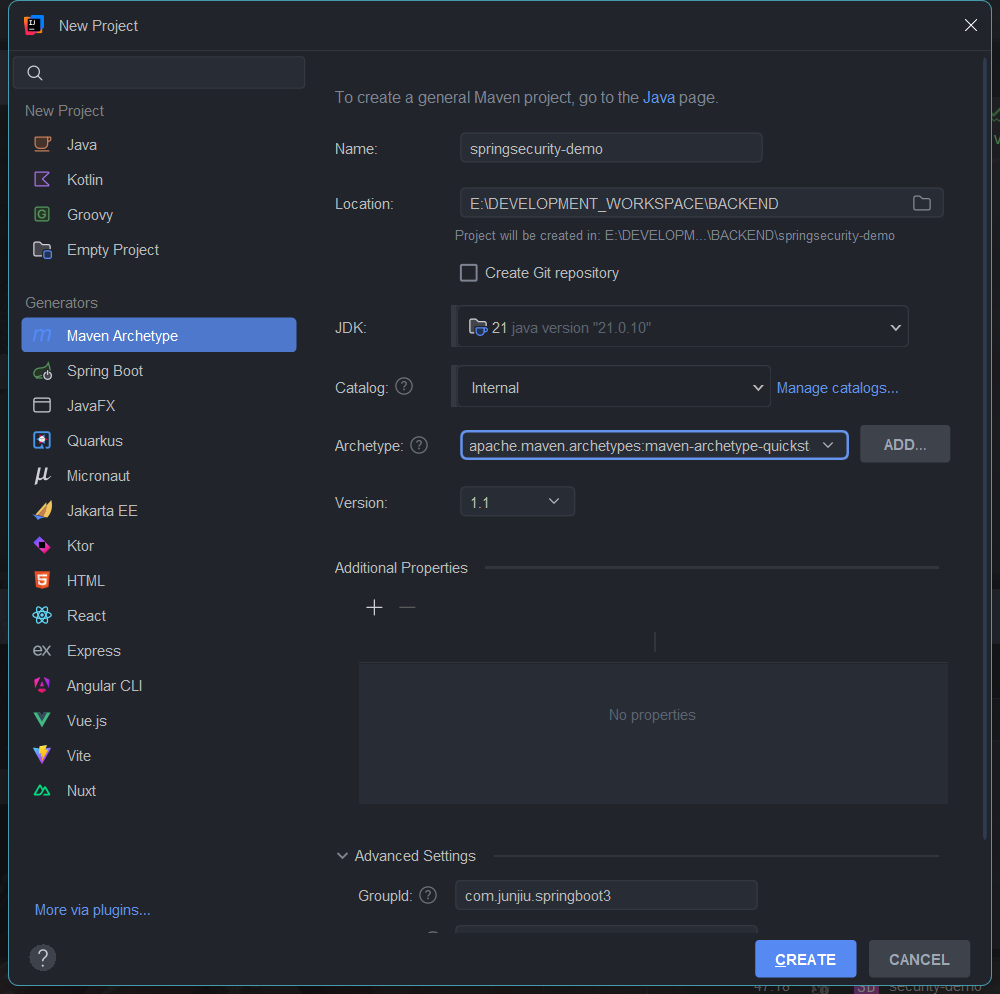Click the Spring Boot leaf icon
This screenshot has height=994, width=1000.
42,370
